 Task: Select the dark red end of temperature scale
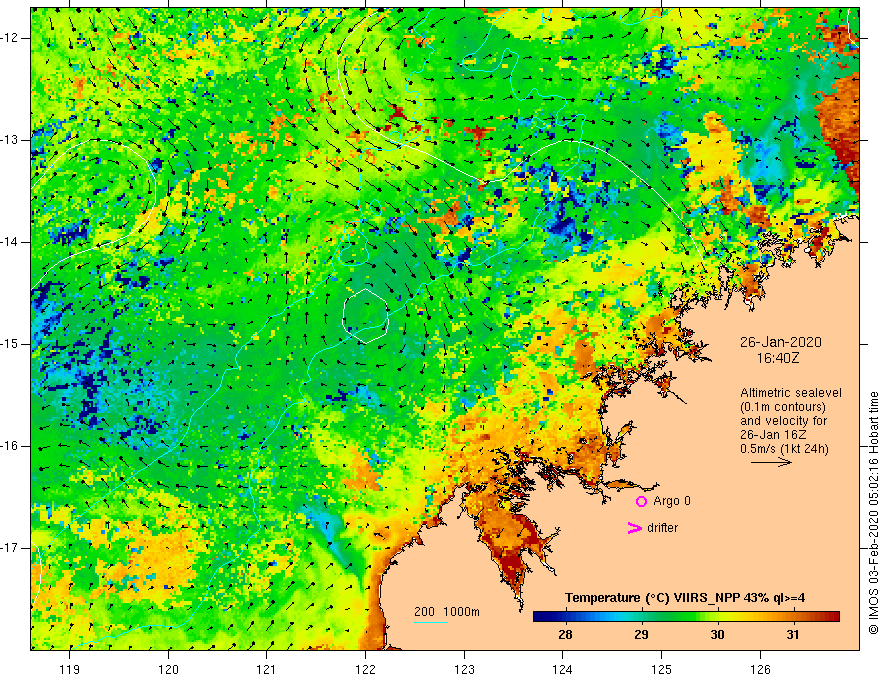835,617
